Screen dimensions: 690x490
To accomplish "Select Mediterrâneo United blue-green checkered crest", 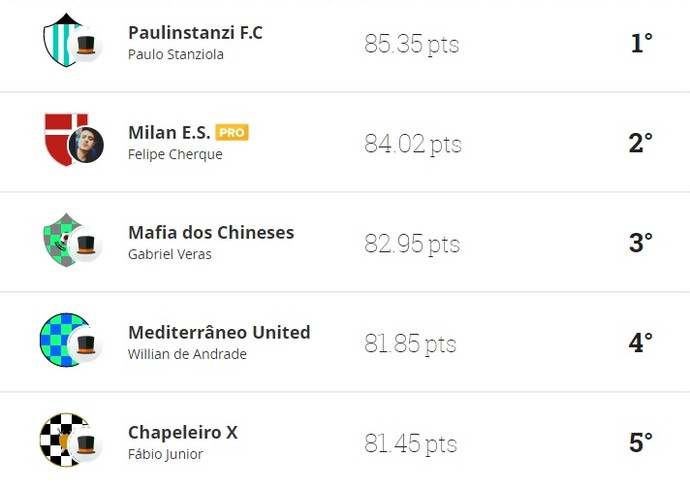I will (63, 340).
